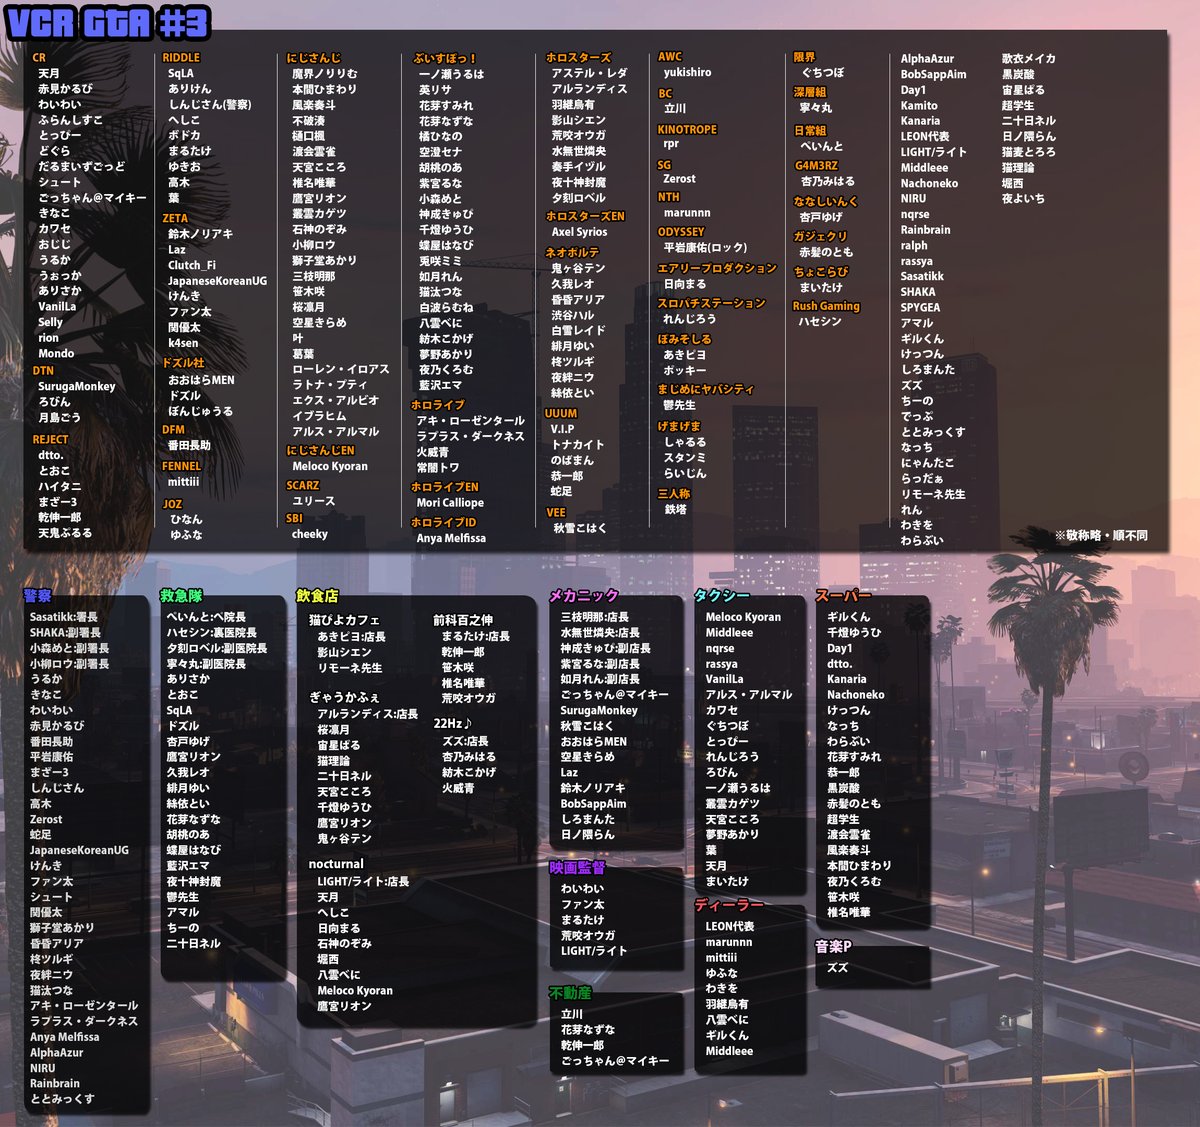The width and height of the screenshot is (1200, 1127).
Task: Click the 飲食店 job heading
Action: click(x=317, y=595)
